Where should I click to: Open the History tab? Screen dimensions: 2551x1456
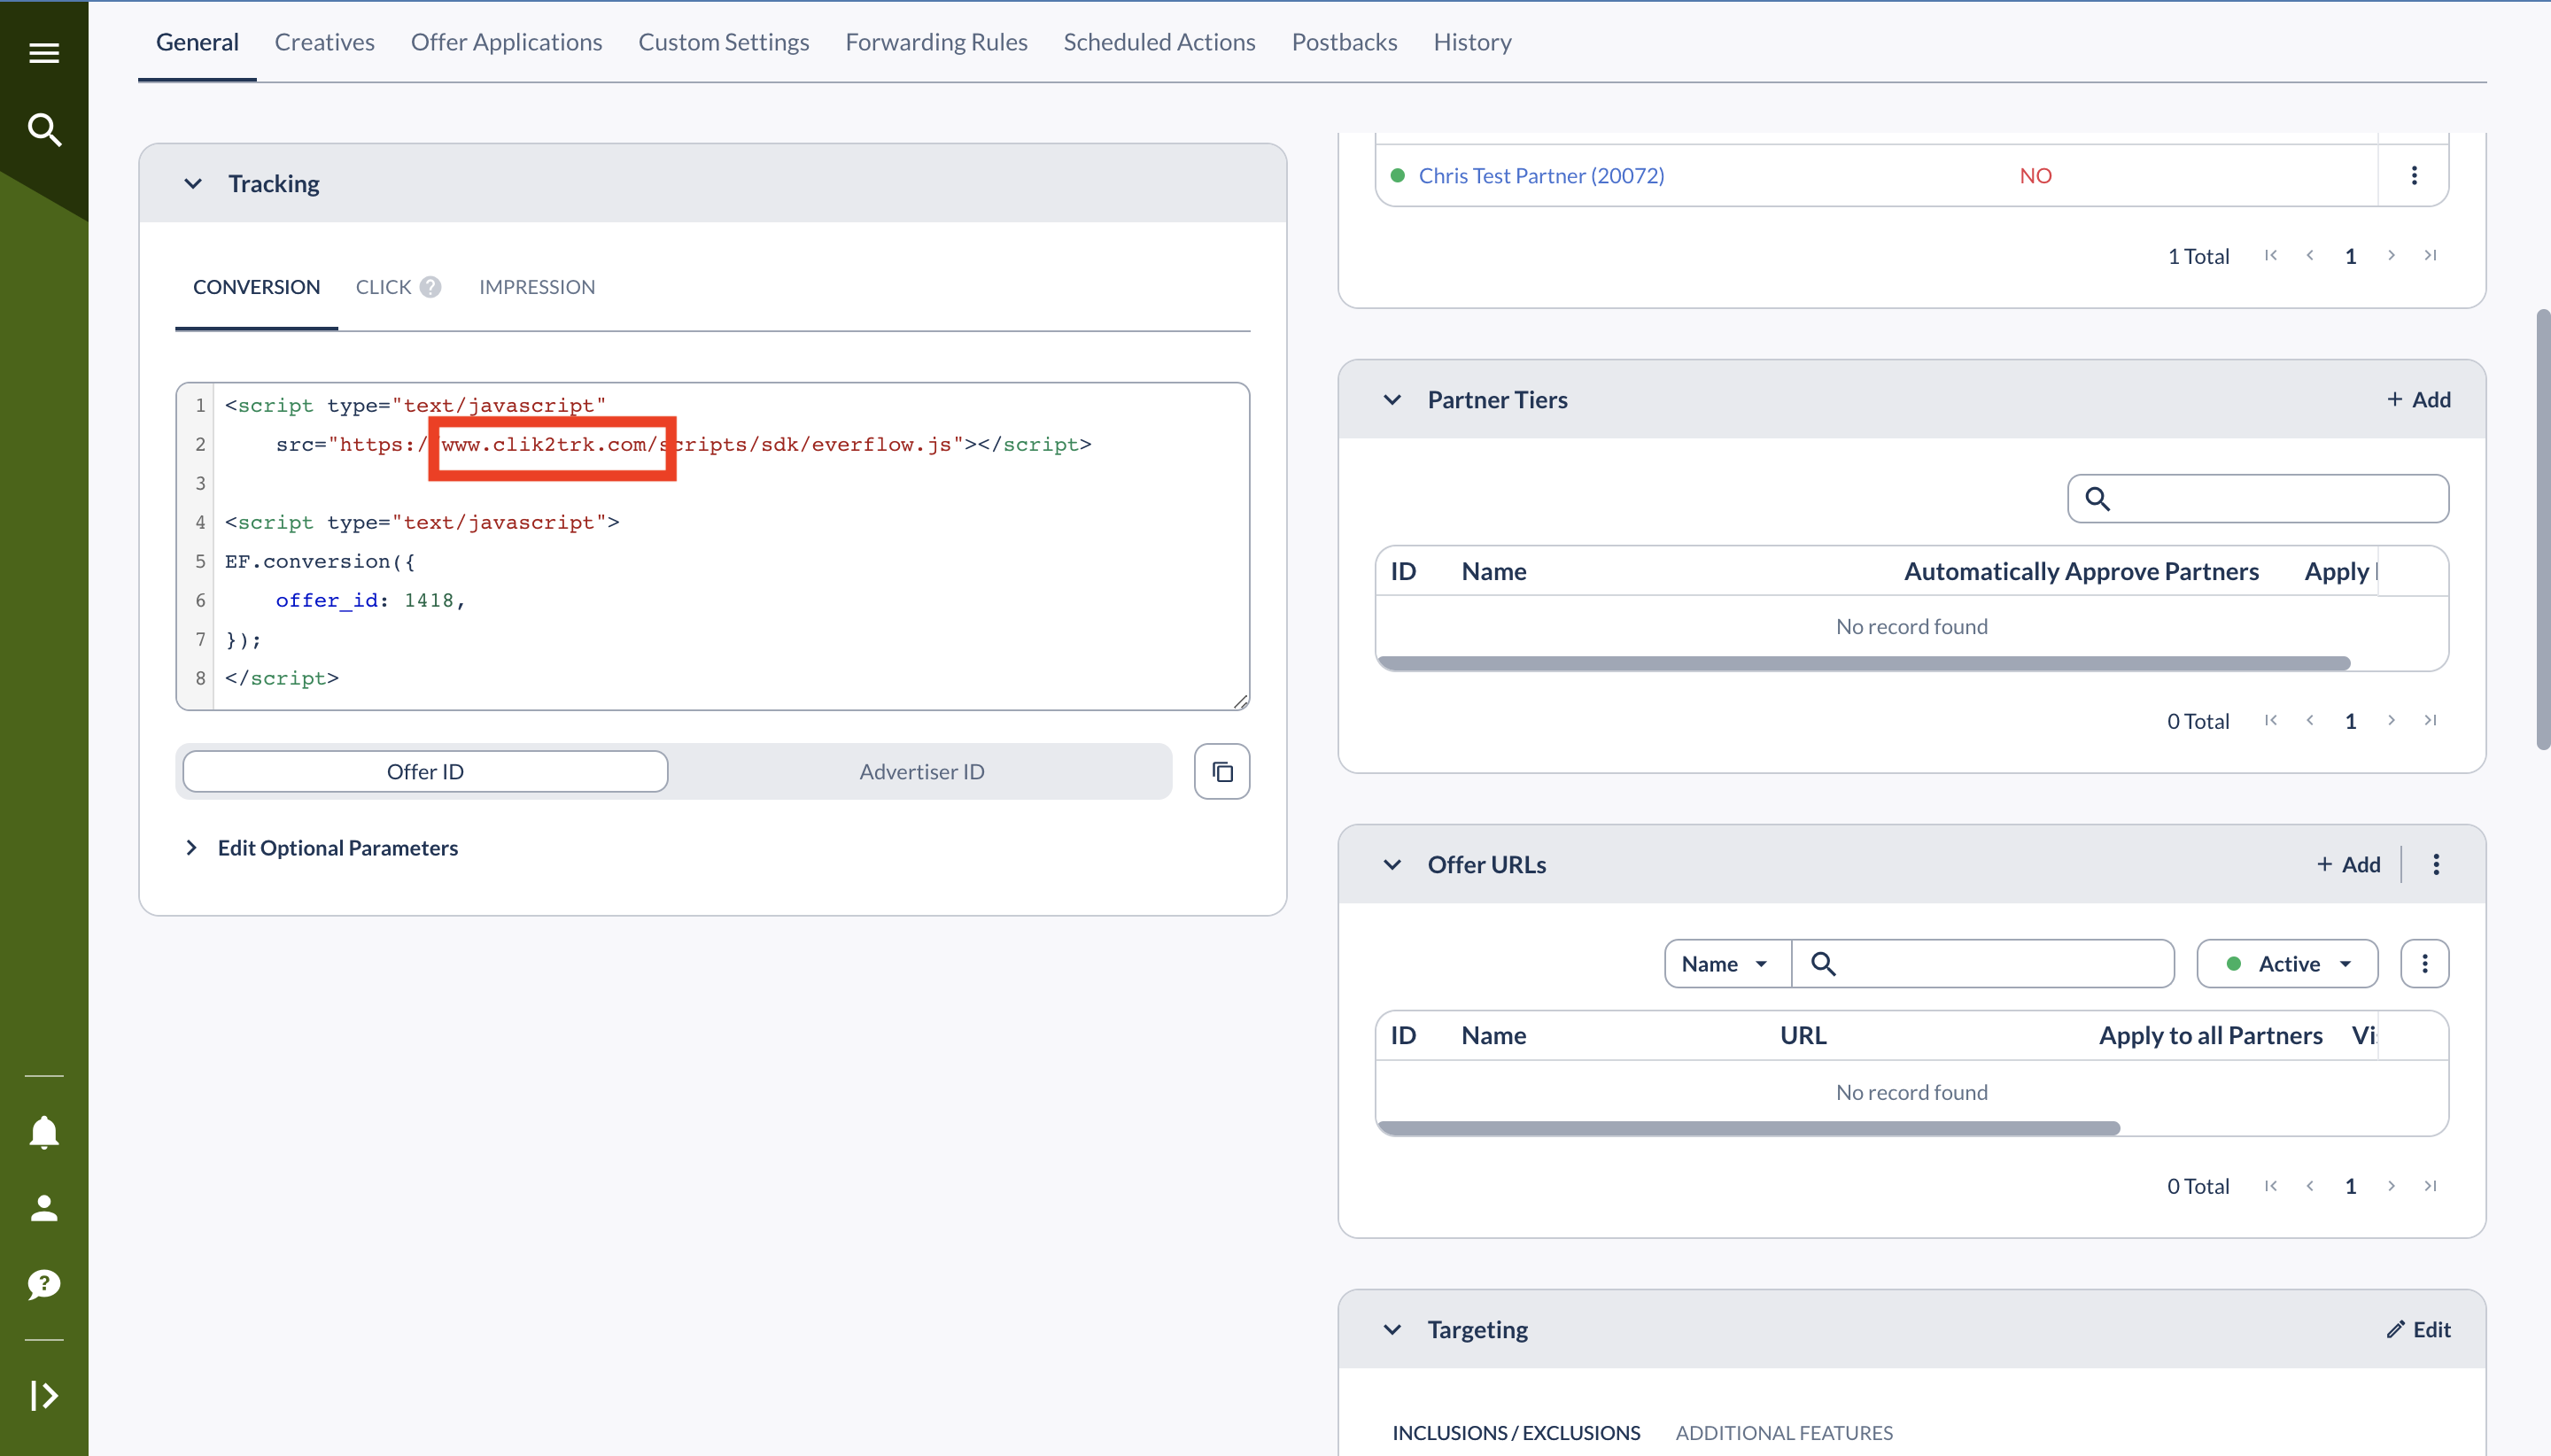pyautogui.click(x=1472, y=42)
